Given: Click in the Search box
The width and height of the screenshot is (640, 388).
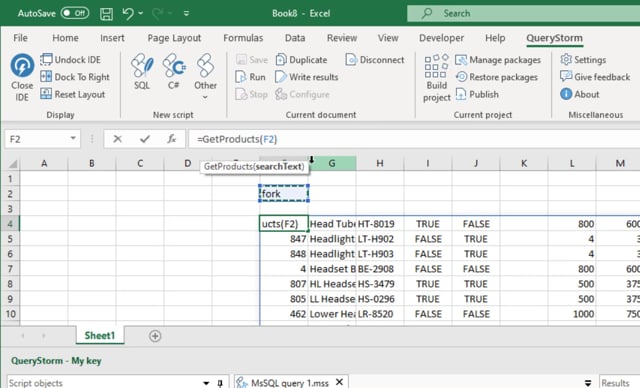Looking at the screenshot, I should click(523, 13).
